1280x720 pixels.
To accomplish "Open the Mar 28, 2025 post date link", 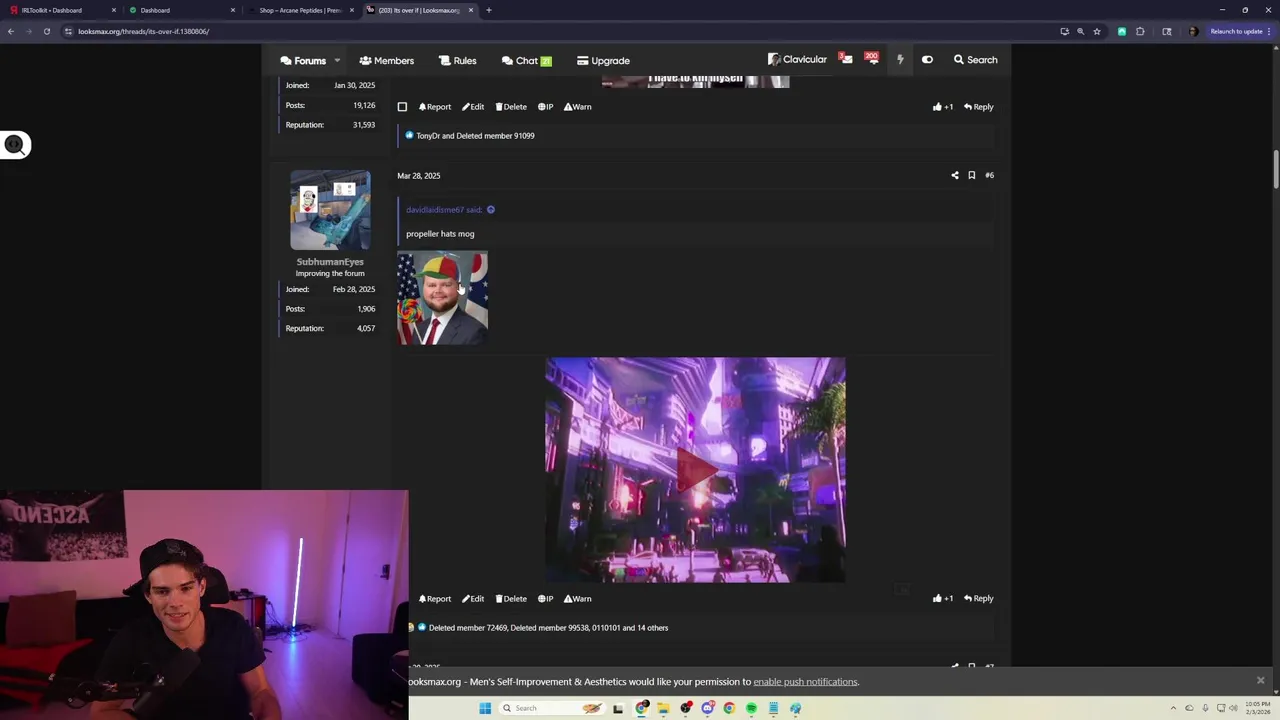I will (418, 176).
